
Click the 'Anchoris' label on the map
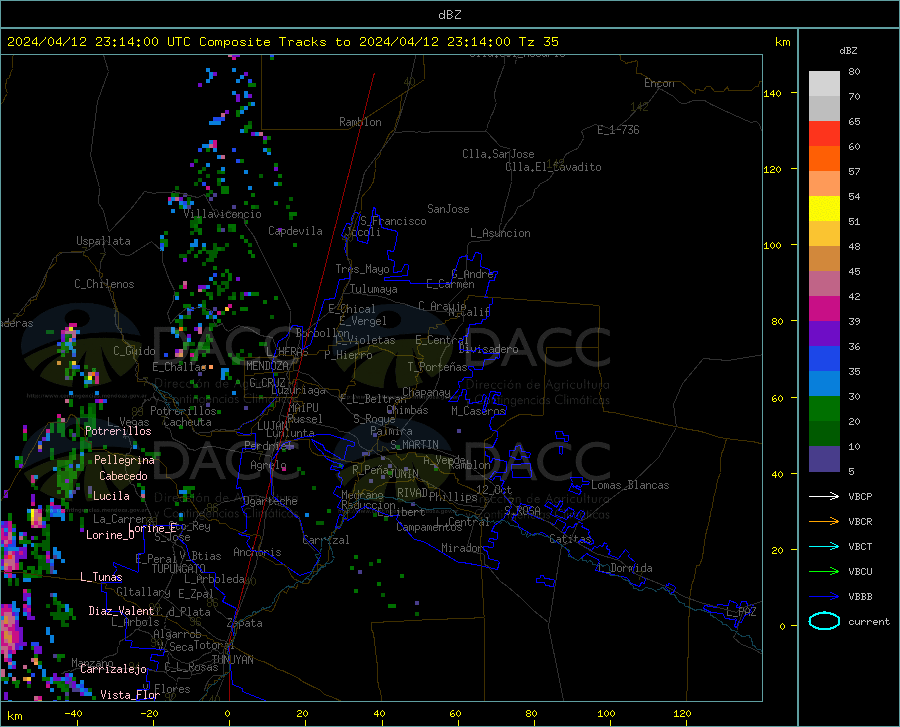coord(257,552)
